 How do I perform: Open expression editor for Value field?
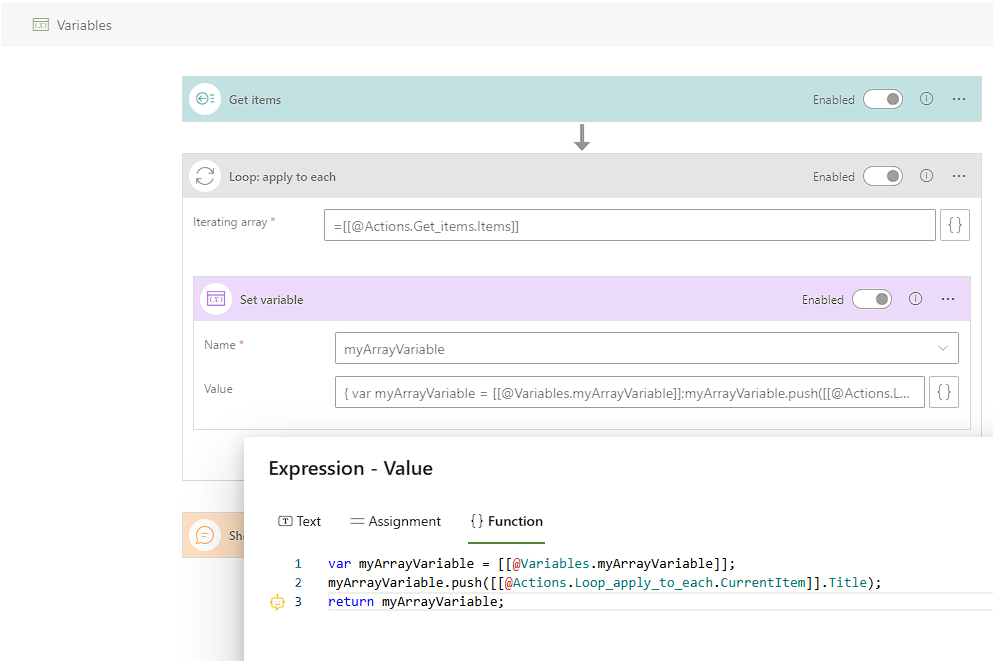point(944,393)
